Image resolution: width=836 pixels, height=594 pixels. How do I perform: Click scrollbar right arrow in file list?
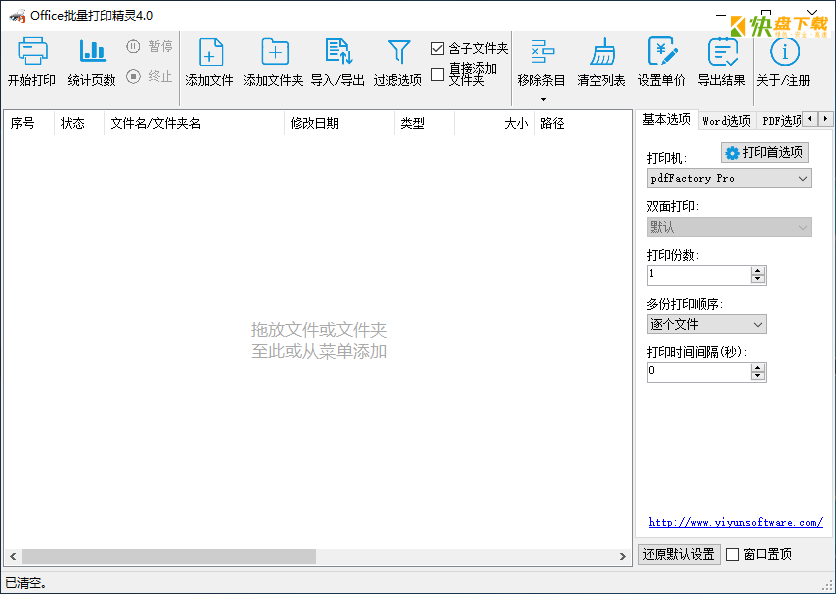pos(623,557)
